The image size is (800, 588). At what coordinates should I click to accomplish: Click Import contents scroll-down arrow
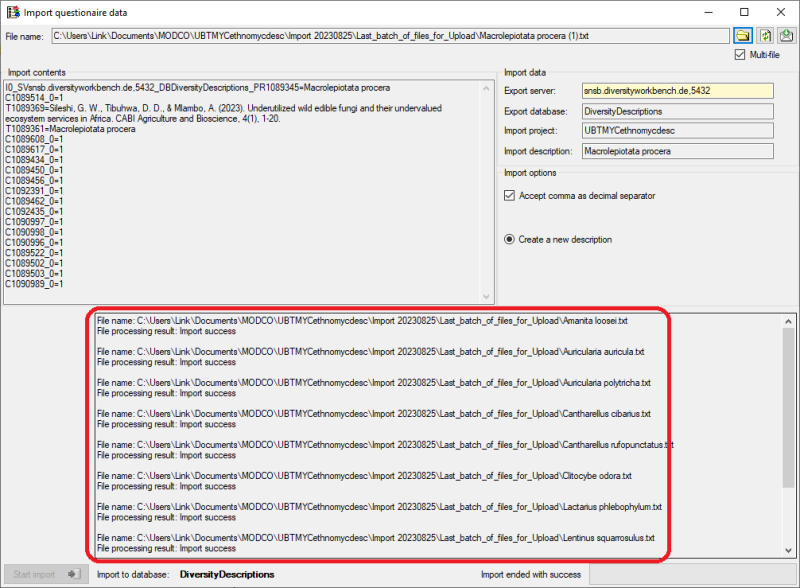click(487, 295)
